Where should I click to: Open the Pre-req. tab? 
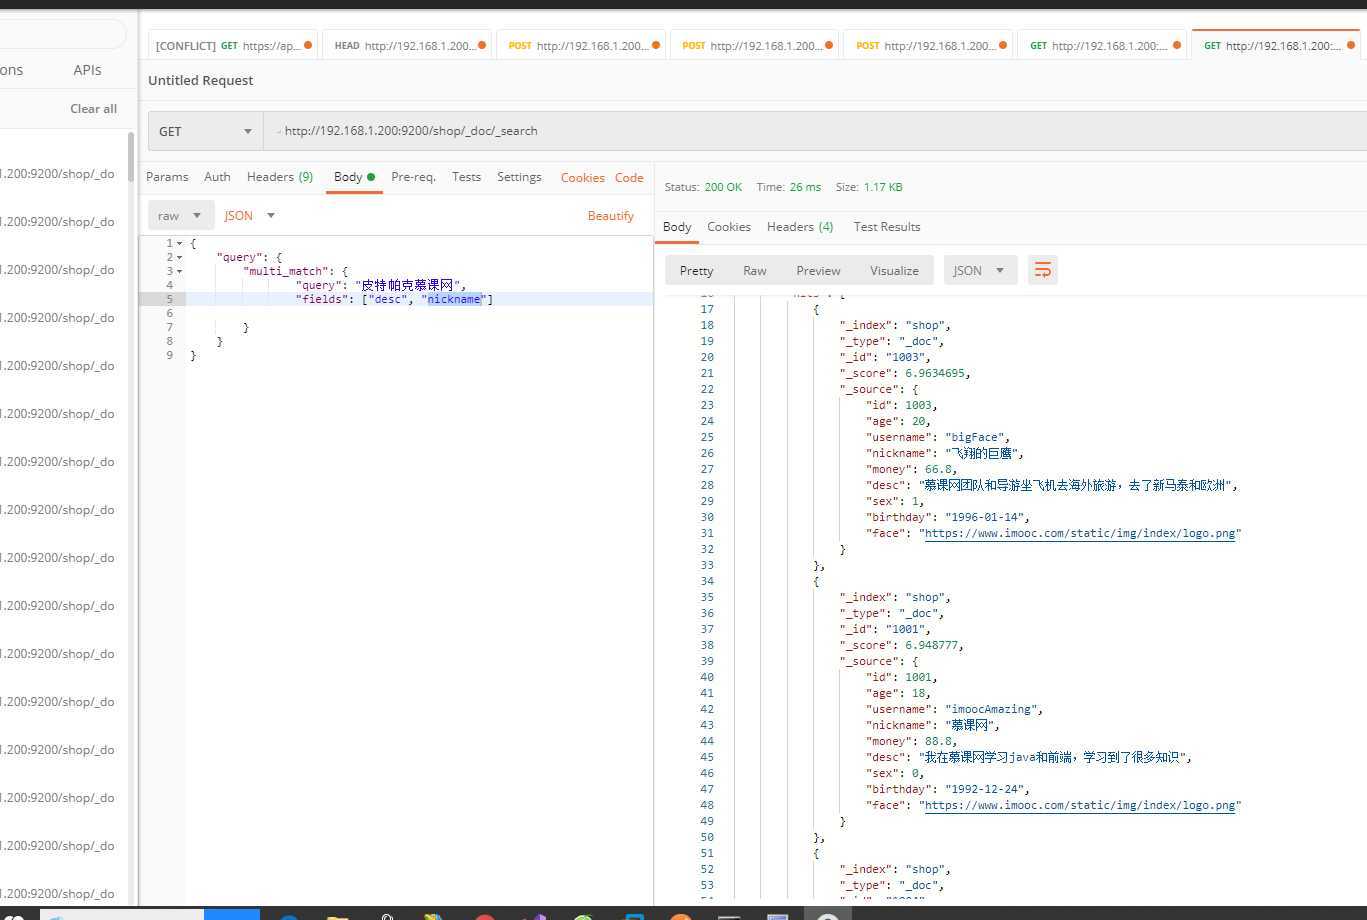[x=413, y=177]
